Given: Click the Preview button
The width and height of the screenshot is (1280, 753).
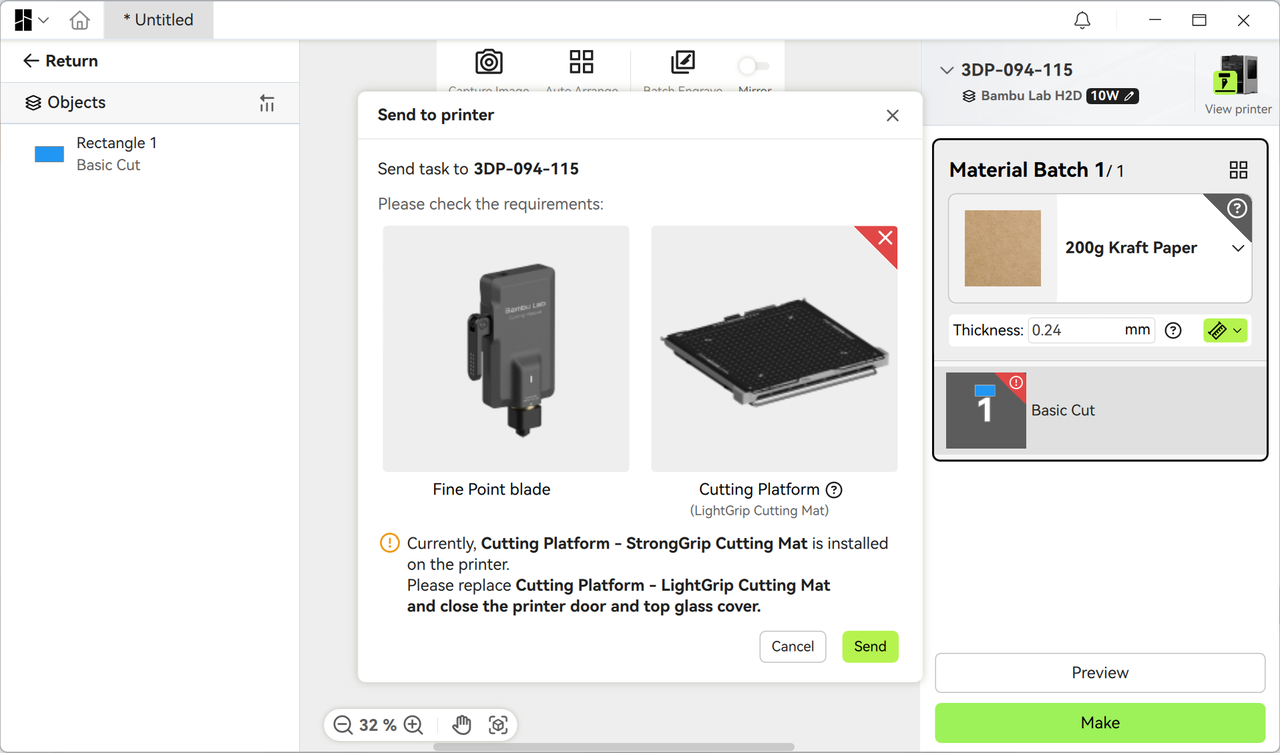Looking at the screenshot, I should click(1100, 673).
